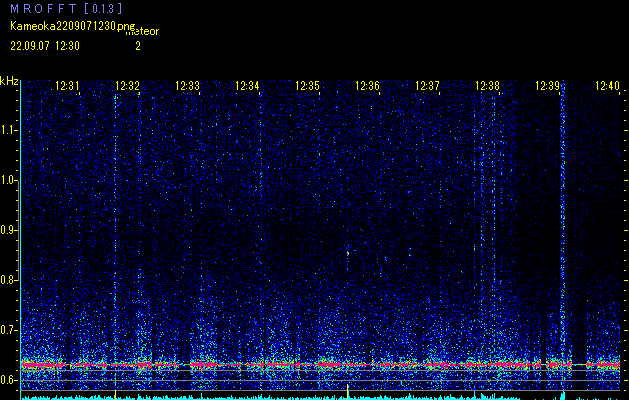Click the 1.1 kHz frequency label
The height and width of the screenshot is (400, 629).
(8, 130)
